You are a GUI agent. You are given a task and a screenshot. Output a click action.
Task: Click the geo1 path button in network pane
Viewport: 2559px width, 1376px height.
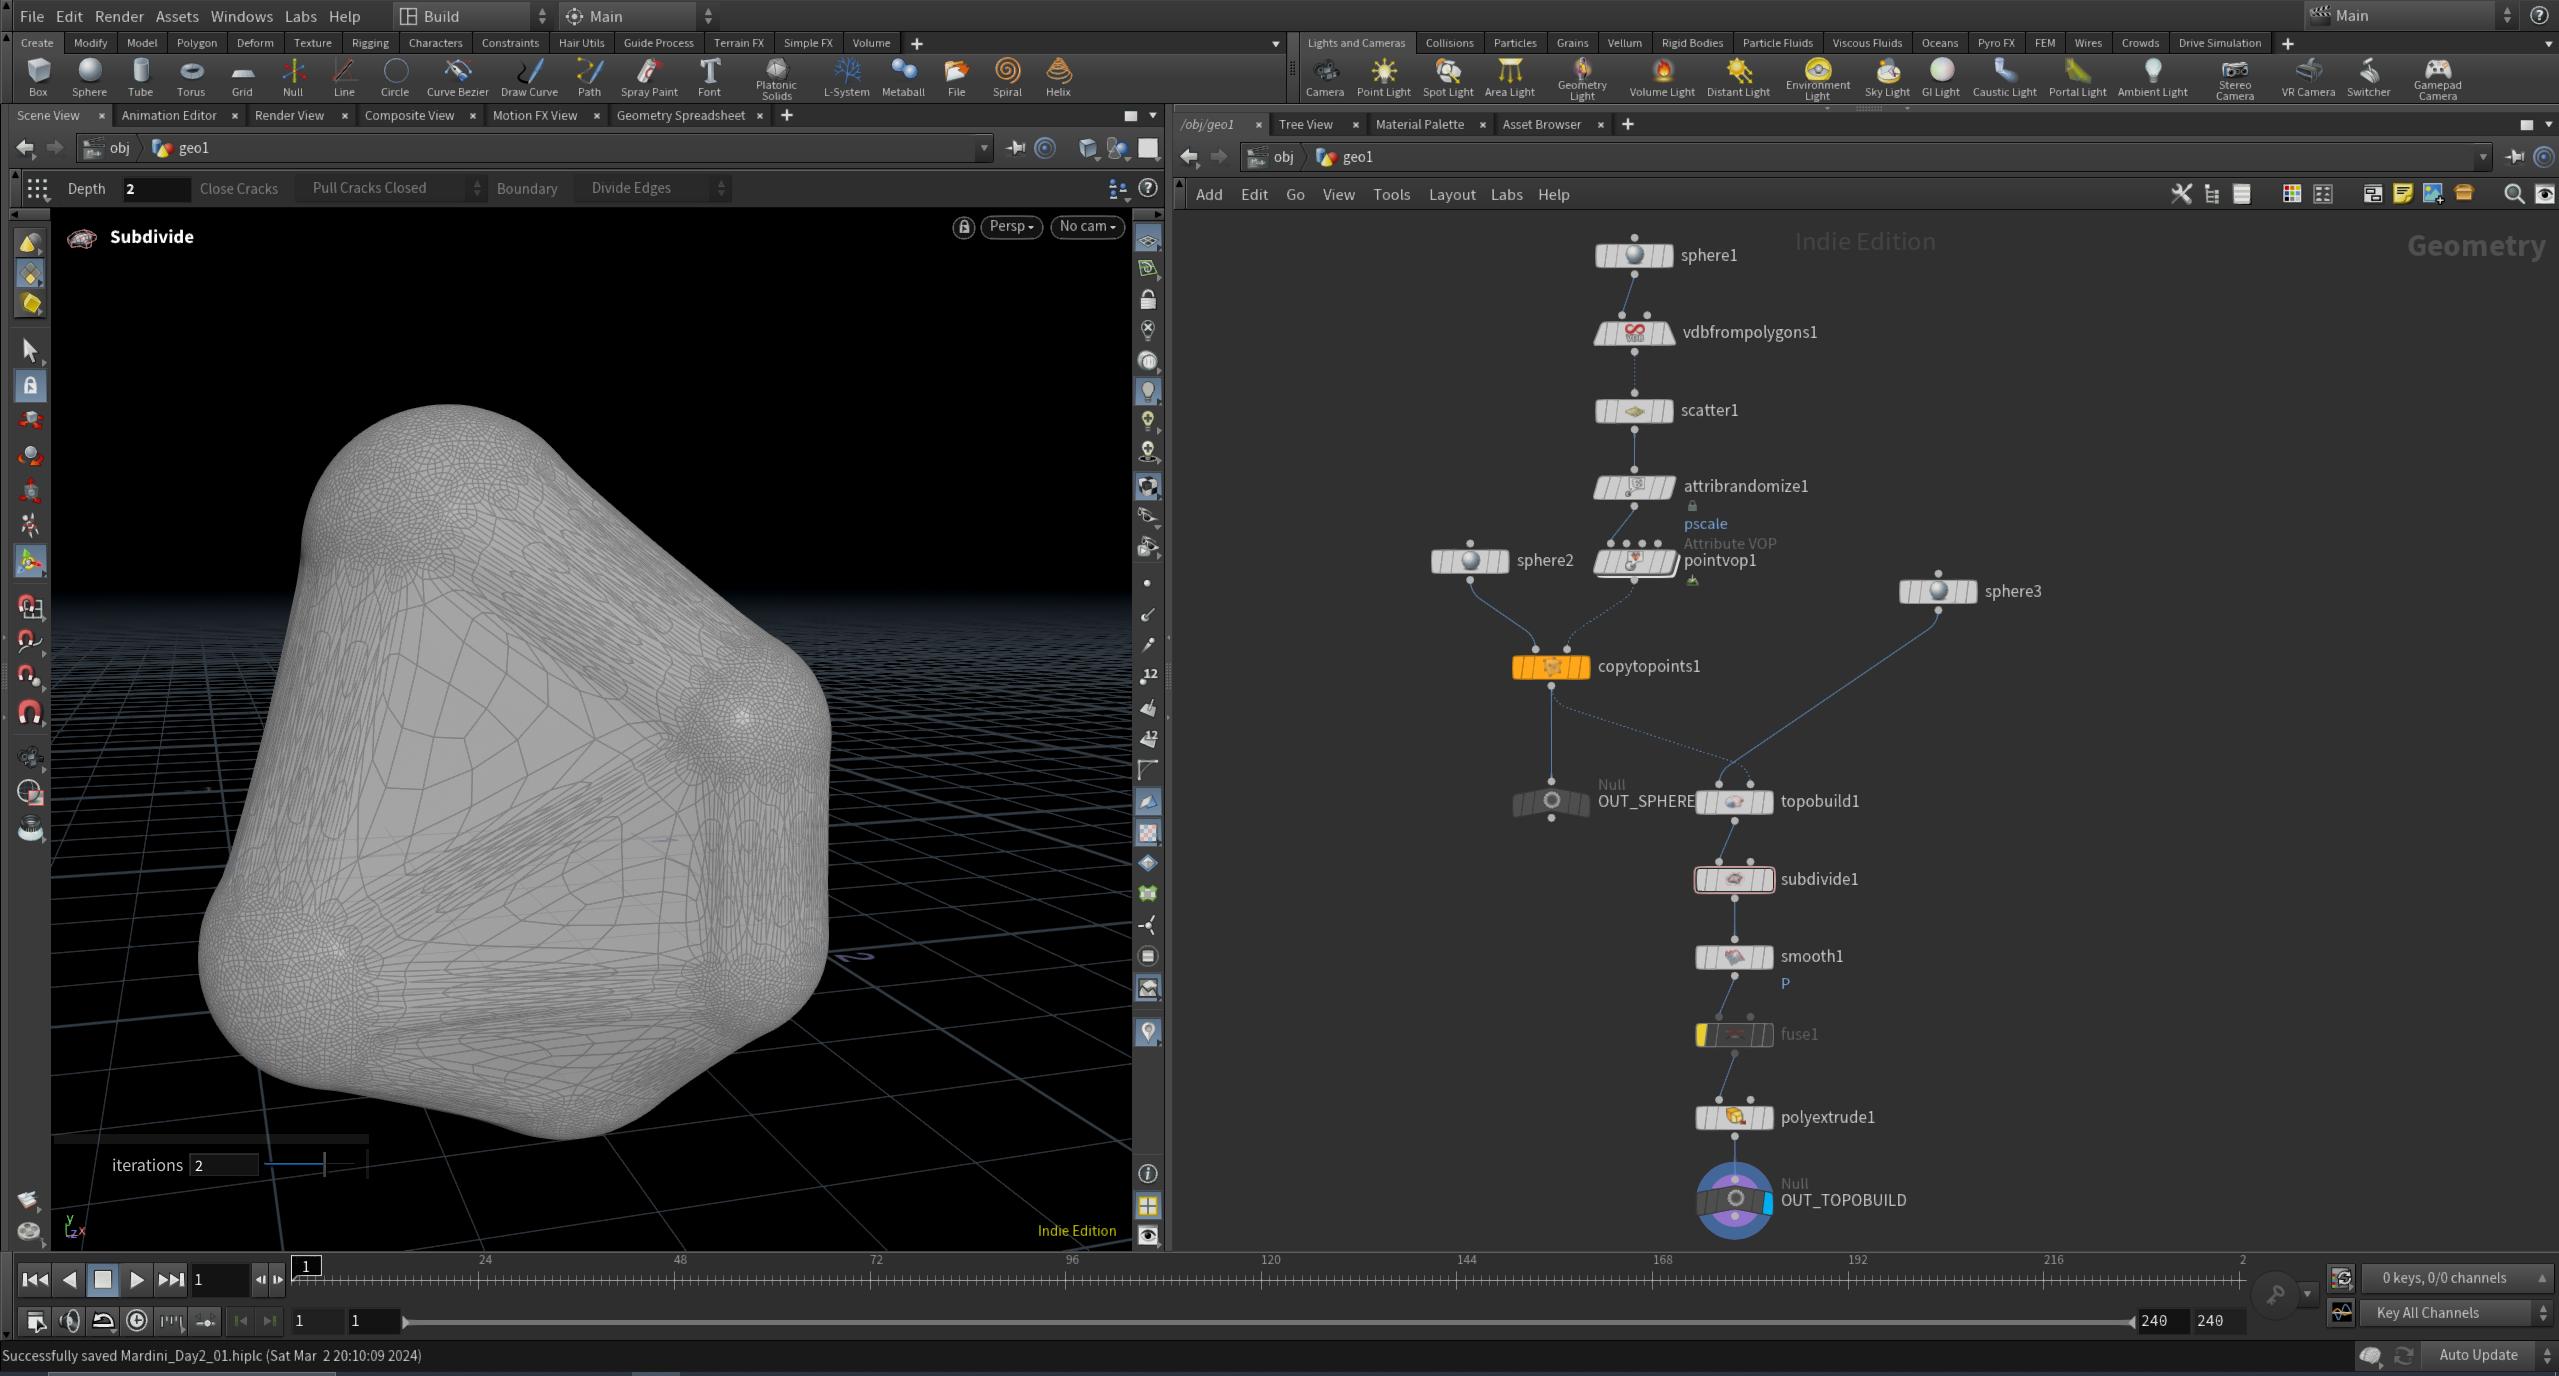coord(1346,157)
